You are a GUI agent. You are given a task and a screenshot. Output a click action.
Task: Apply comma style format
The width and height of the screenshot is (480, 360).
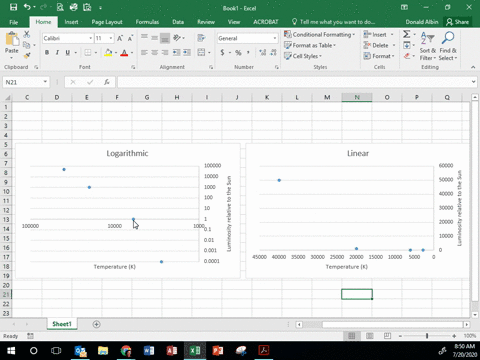point(248,53)
